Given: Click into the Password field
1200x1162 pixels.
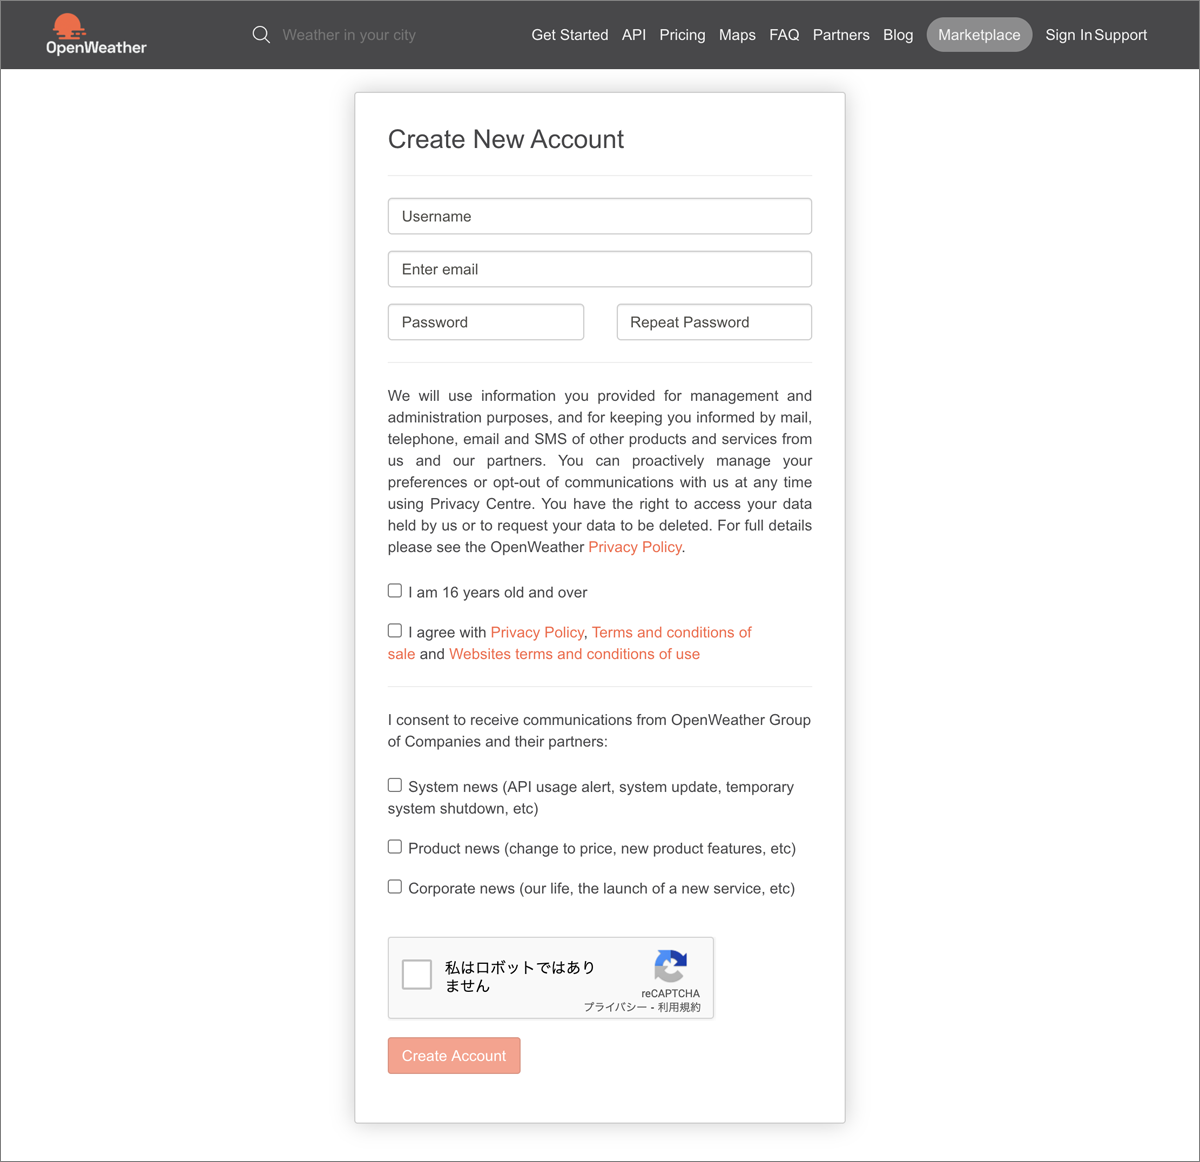Looking at the screenshot, I should pos(486,322).
